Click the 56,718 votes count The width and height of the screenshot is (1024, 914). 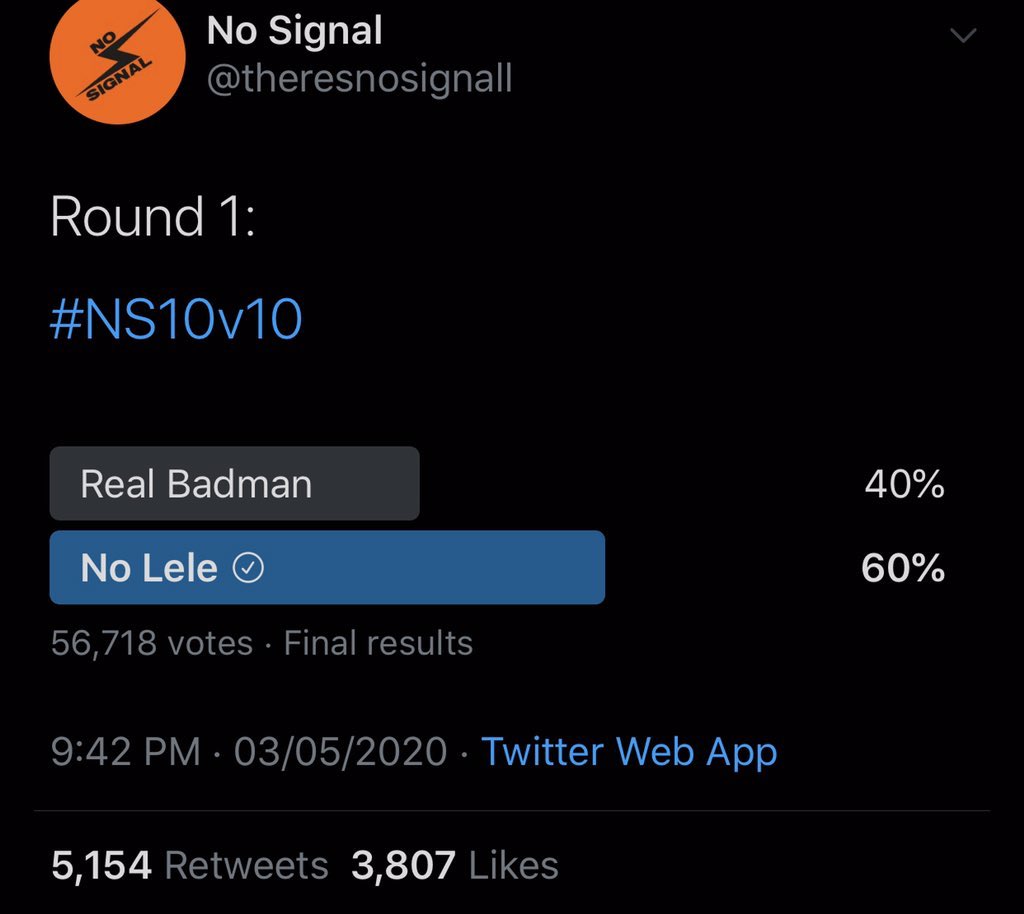point(151,643)
